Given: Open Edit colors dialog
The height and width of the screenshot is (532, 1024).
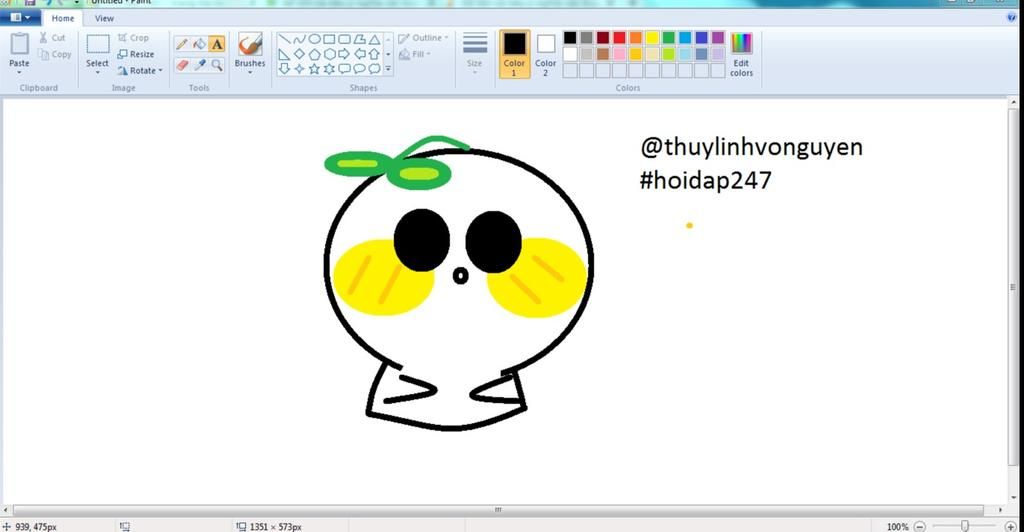Looking at the screenshot, I should pyautogui.click(x=741, y=54).
